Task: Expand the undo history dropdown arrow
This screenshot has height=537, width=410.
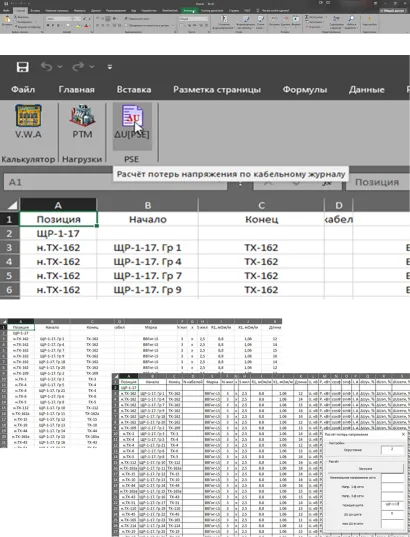Action: (x=60, y=67)
